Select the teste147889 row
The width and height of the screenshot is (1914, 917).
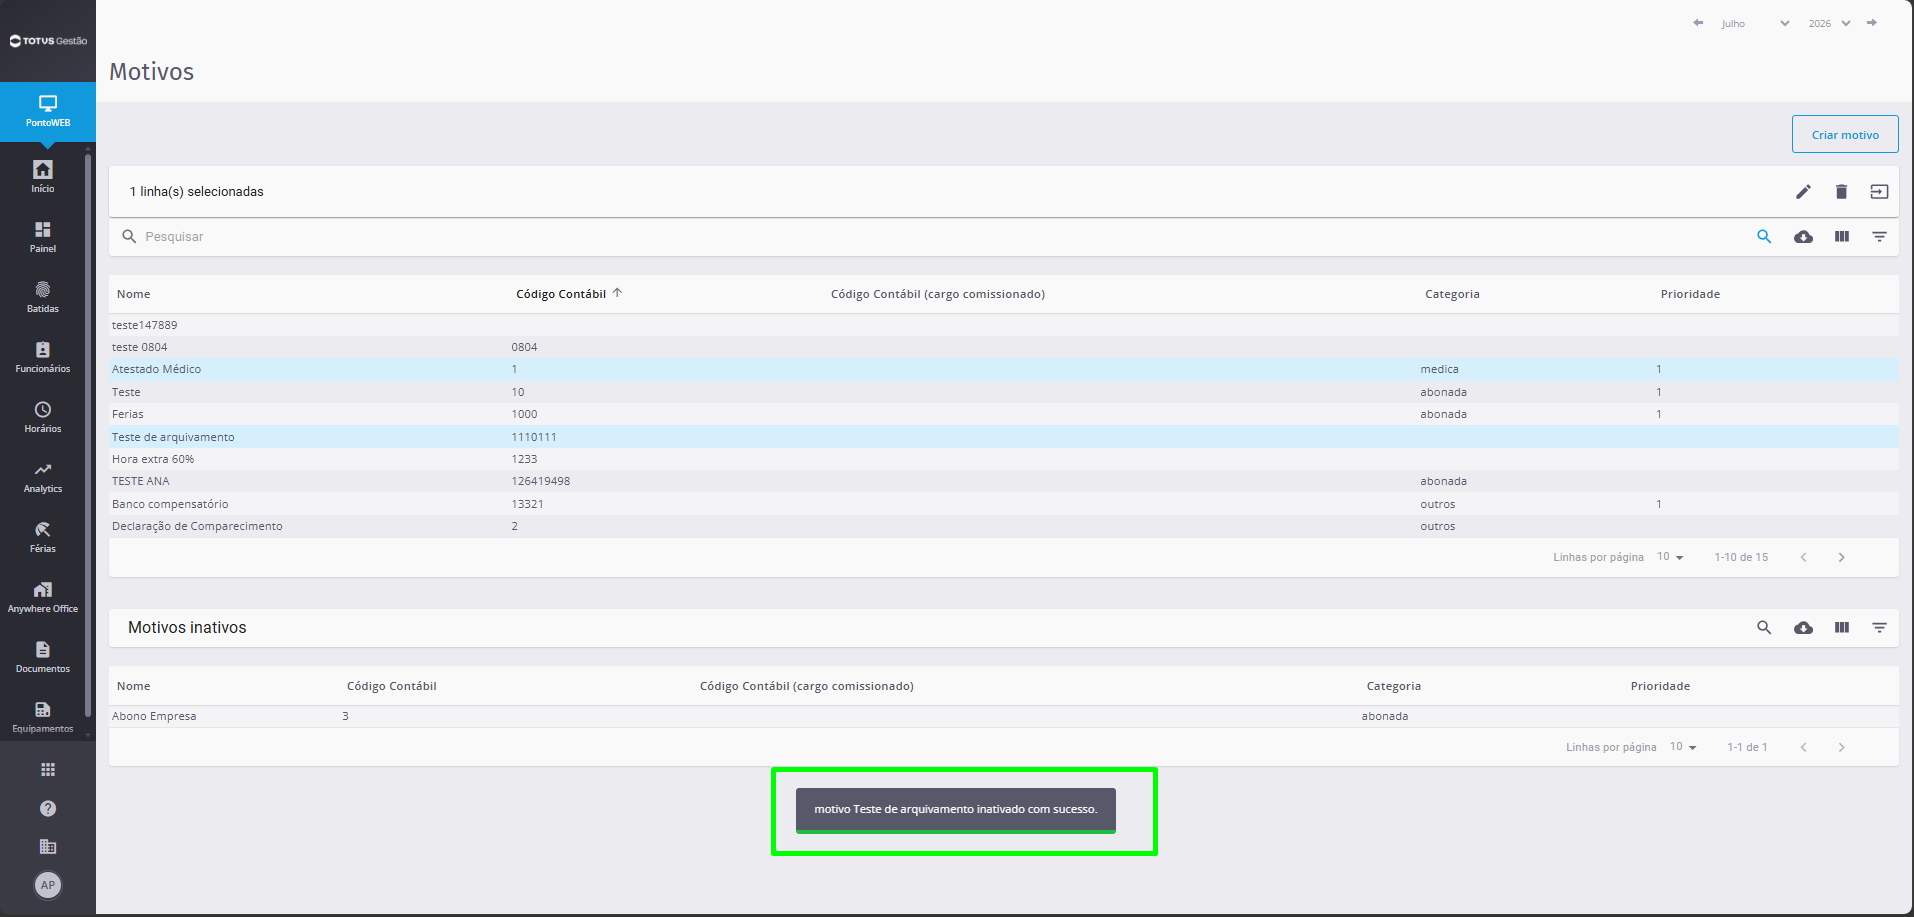(x=1004, y=325)
